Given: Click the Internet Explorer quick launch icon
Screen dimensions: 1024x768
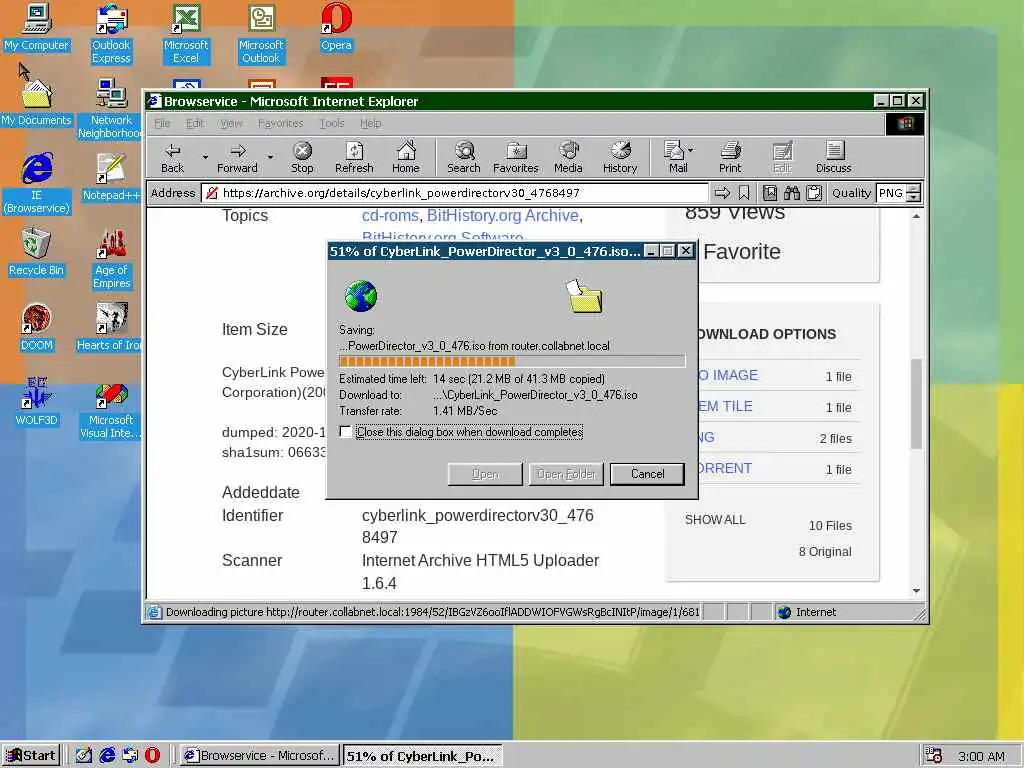Looking at the screenshot, I should pyautogui.click(x=107, y=756).
